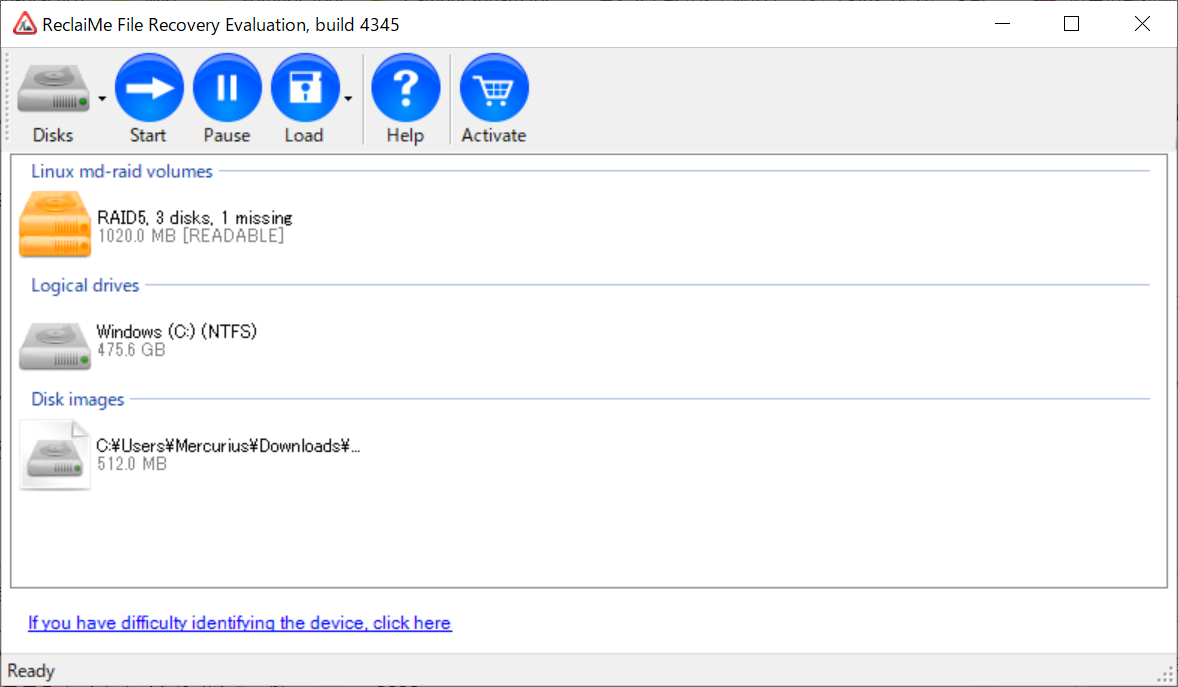Click the status bar resize grip

pyautogui.click(x=1166, y=673)
